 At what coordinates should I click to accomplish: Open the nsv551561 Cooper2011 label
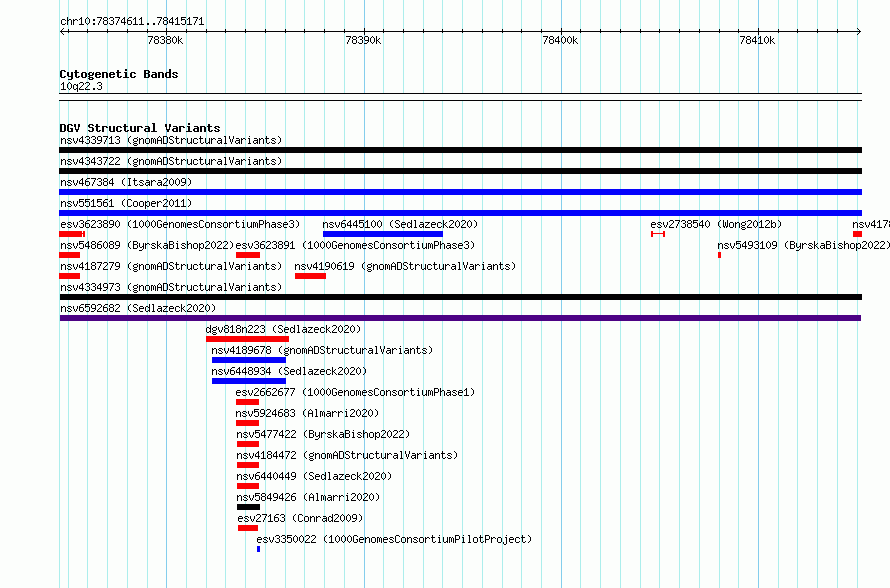coord(126,203)
